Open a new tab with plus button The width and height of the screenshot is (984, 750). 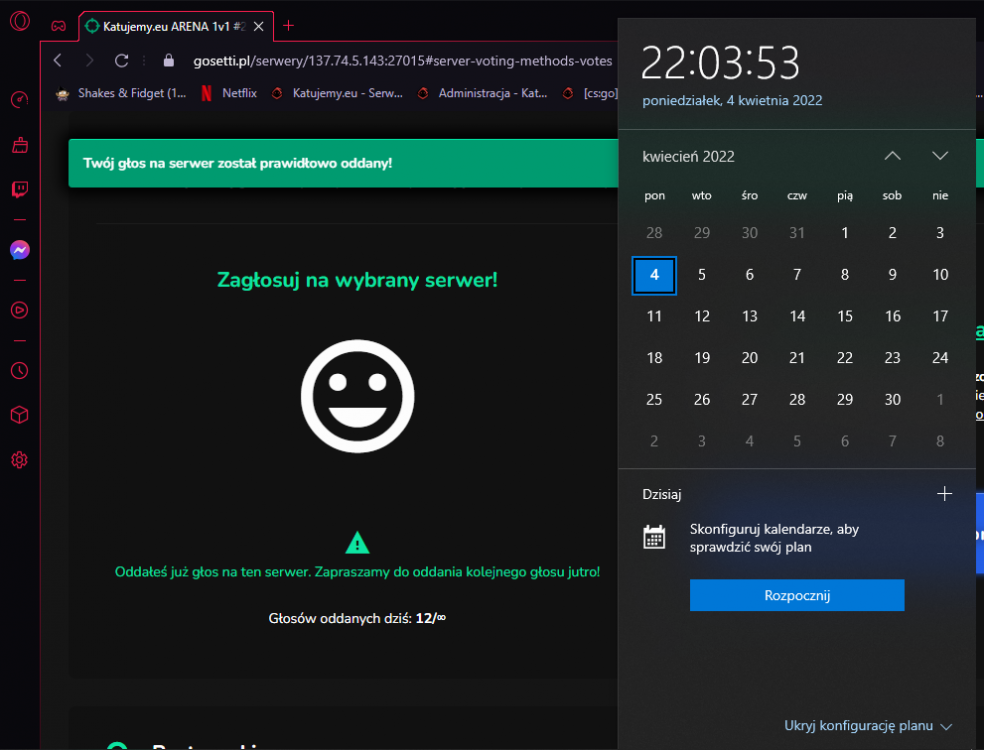(288, 26)
